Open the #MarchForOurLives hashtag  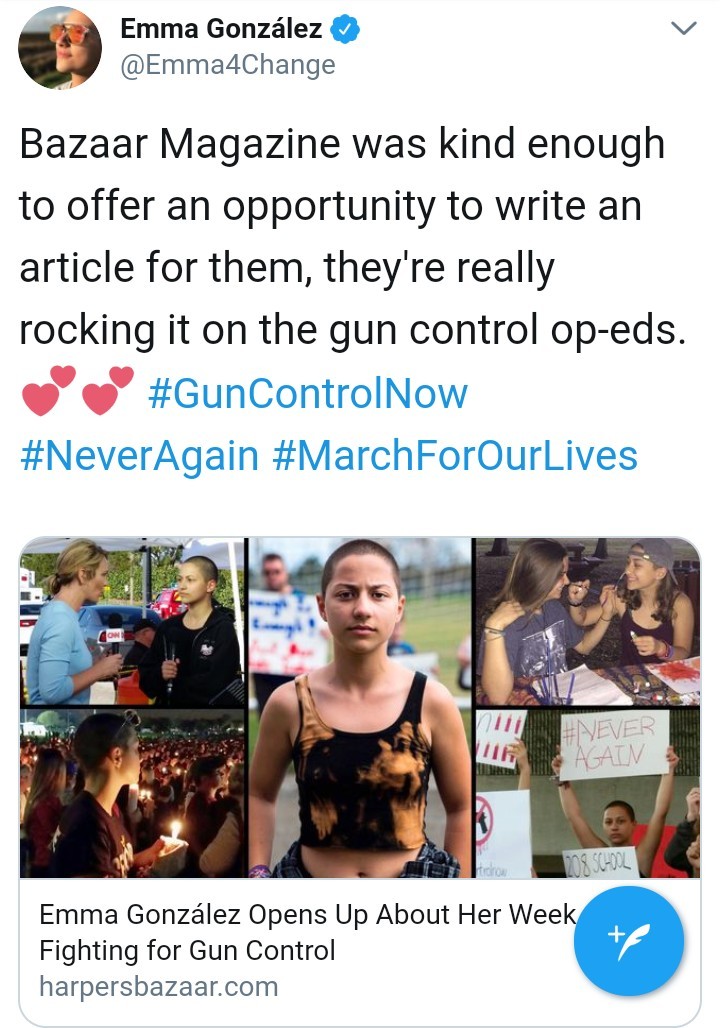coord(454,456)
